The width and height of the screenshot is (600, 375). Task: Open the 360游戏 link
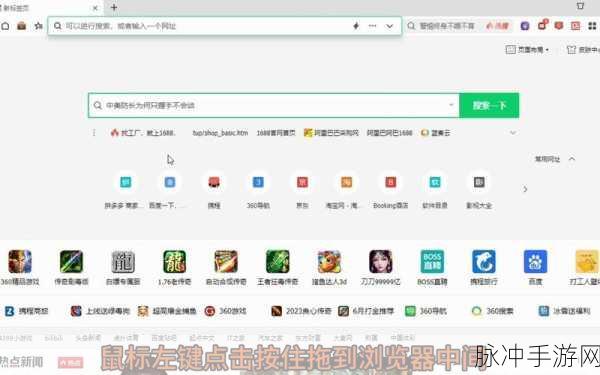(226, 311)
